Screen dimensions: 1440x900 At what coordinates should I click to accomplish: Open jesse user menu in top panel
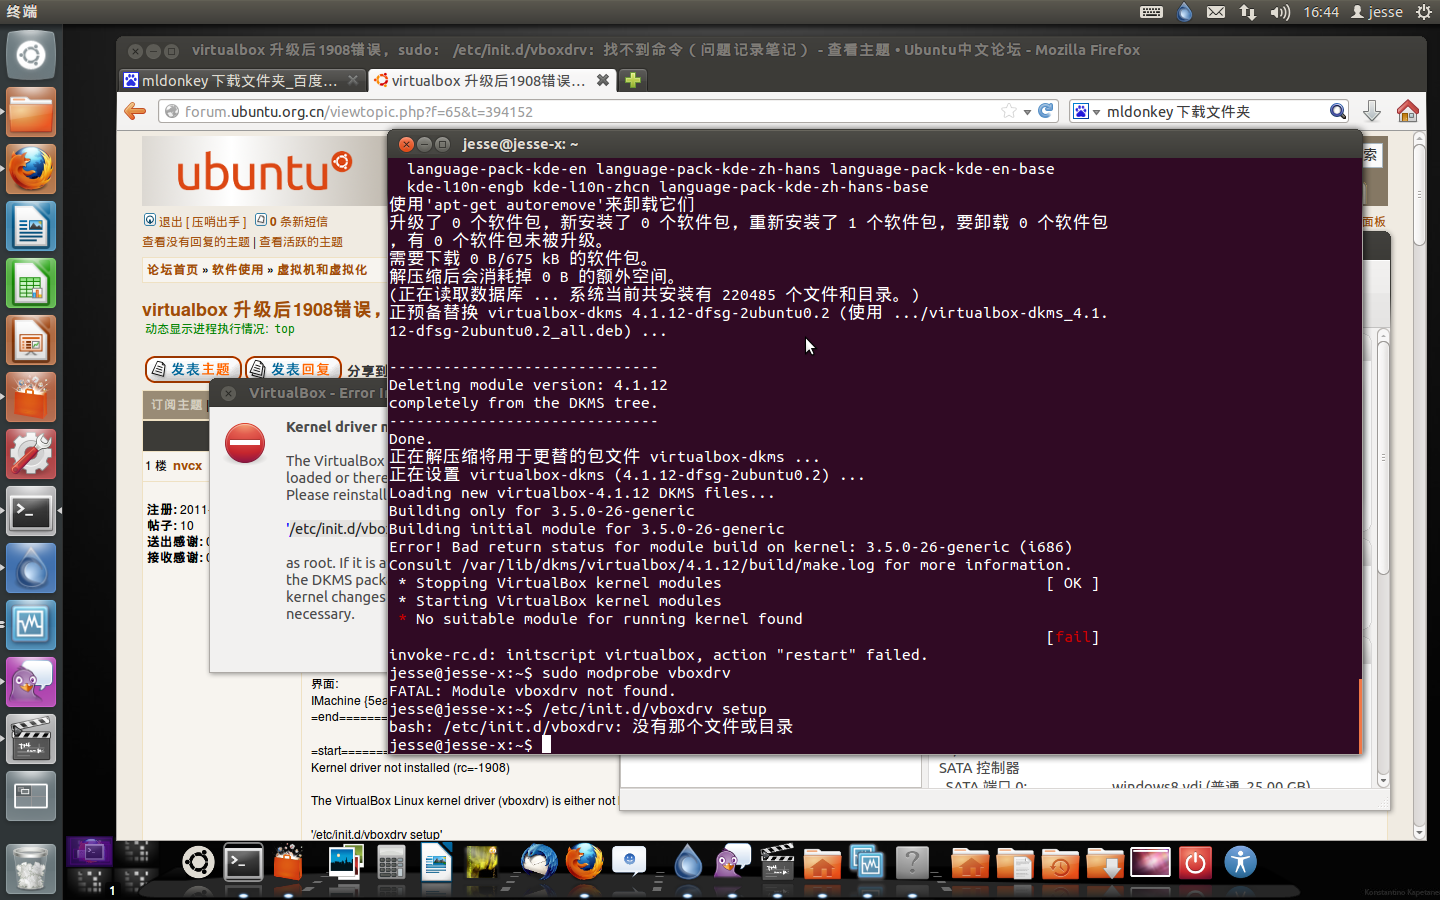[x=1377, y=12]
